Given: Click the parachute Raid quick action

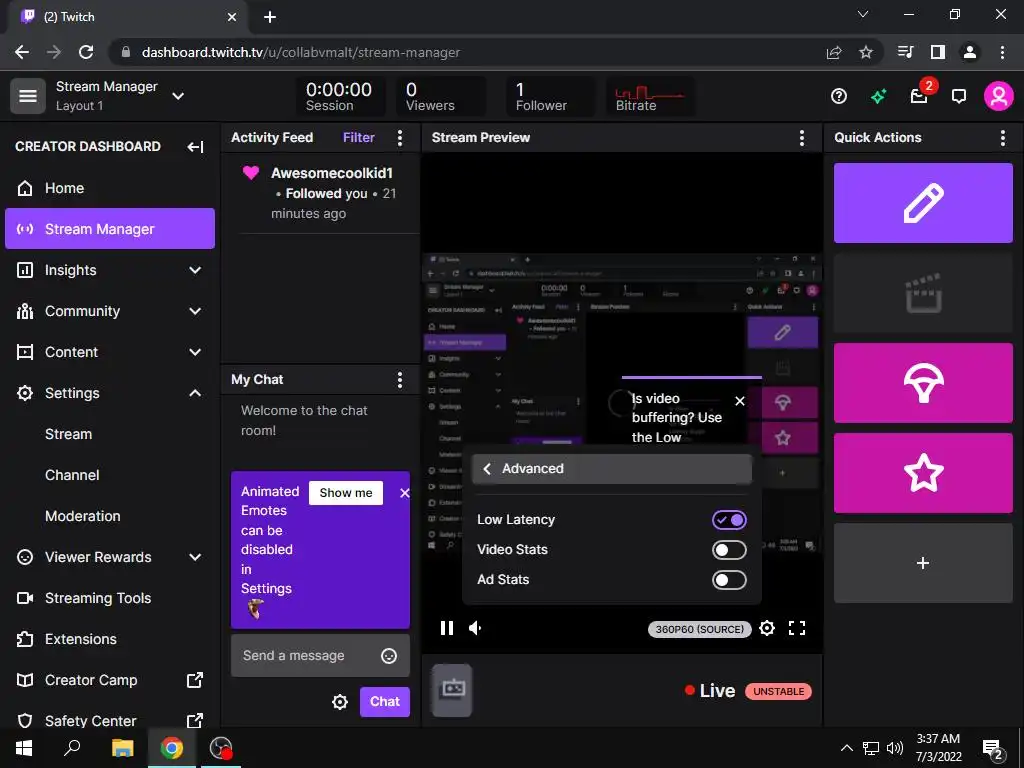Looking at the screenshot, I should tap(923, 383).
